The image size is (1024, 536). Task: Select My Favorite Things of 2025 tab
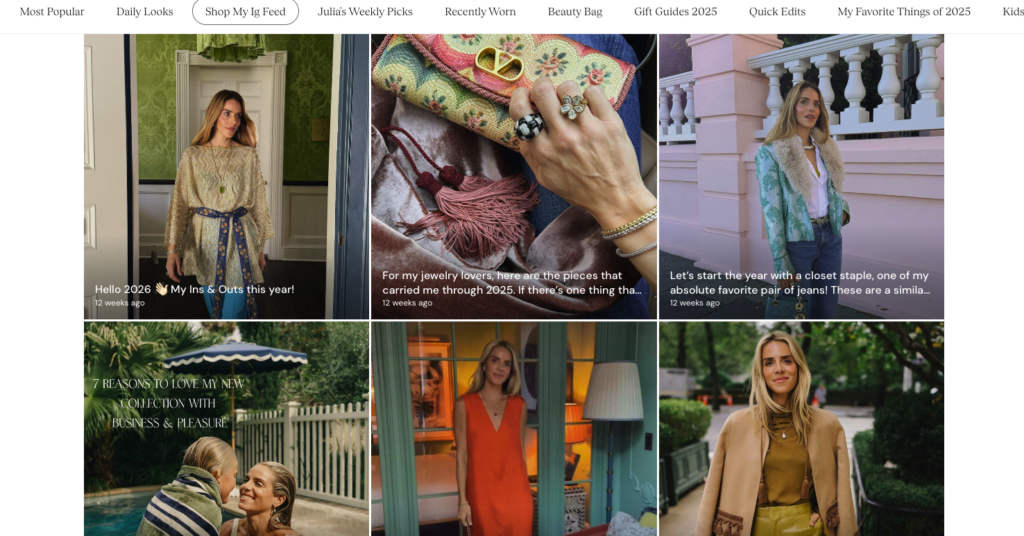coord(903,12)
